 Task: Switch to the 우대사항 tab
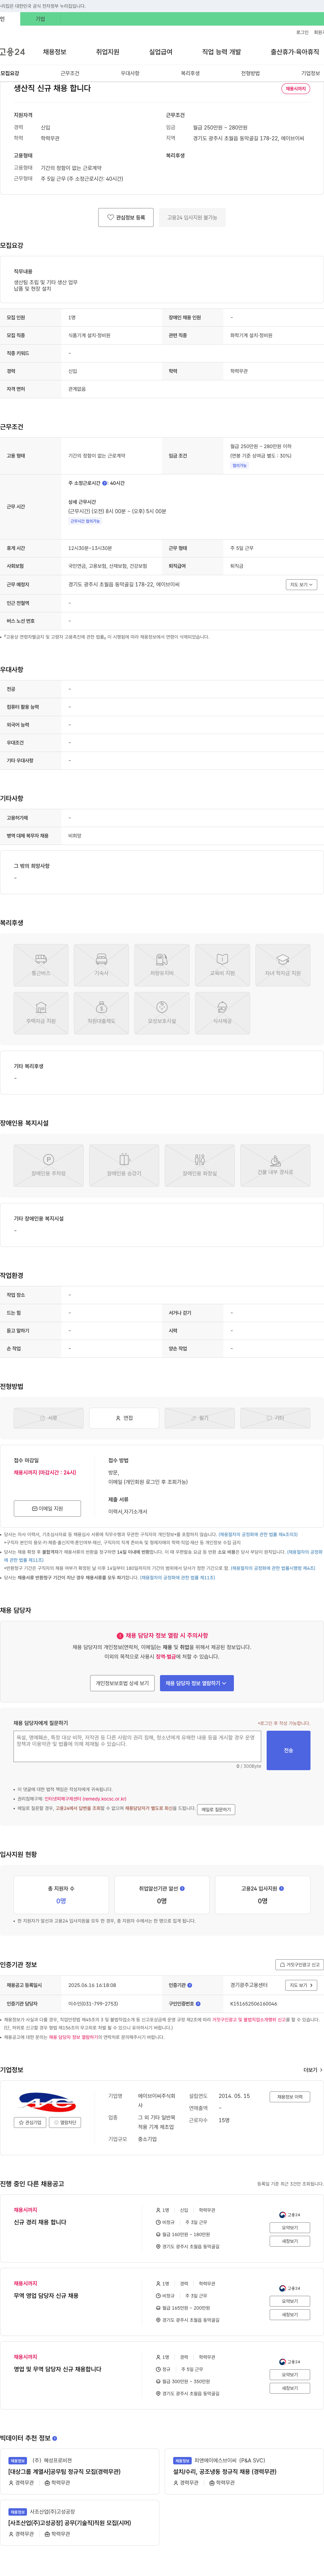coord(130,73)
